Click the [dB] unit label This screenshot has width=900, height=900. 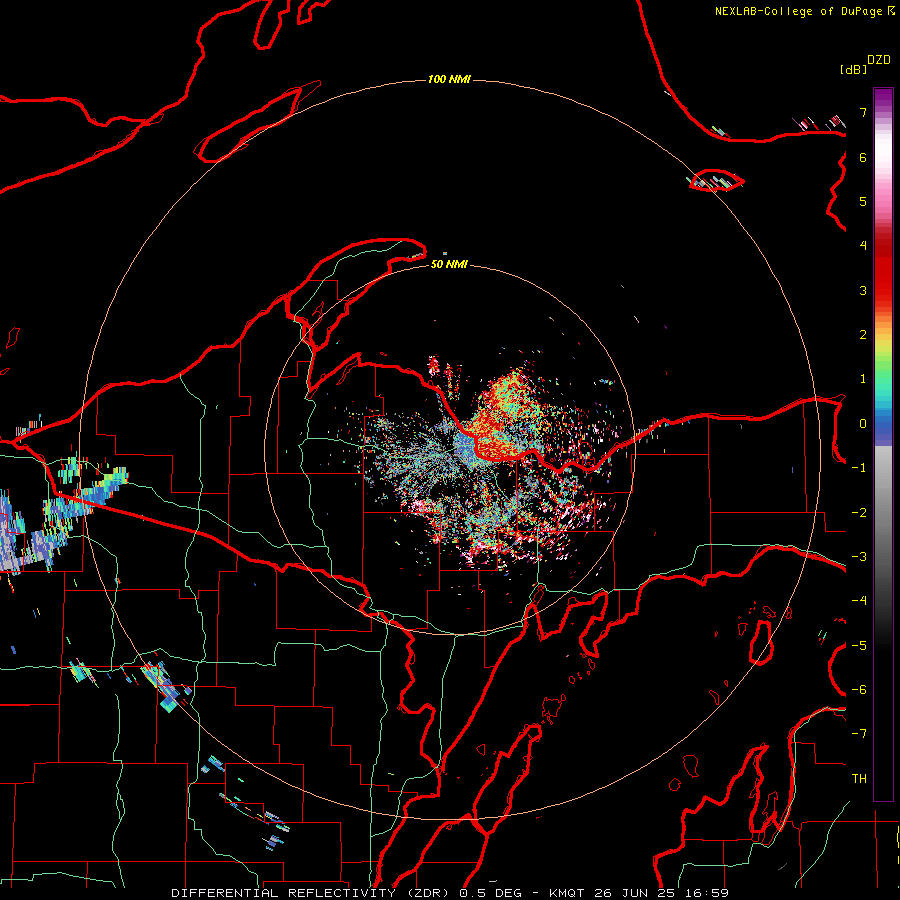click(853, 69)
